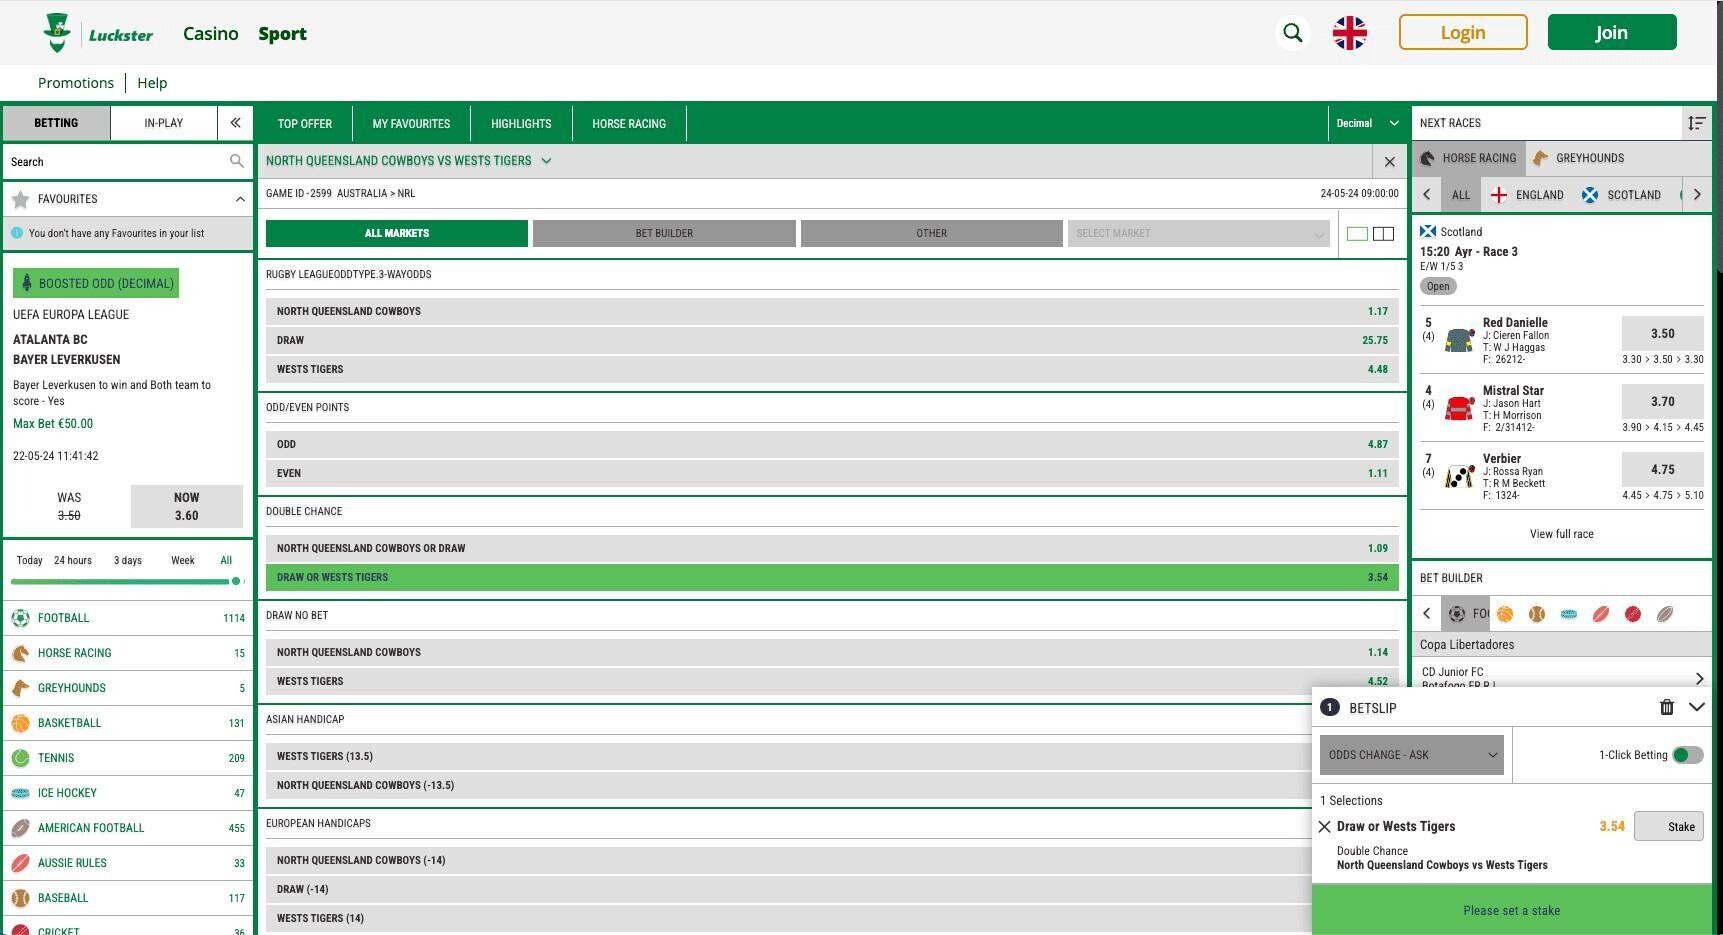Select the ice hockey icon in Bet Builder

click(1569, 614)
